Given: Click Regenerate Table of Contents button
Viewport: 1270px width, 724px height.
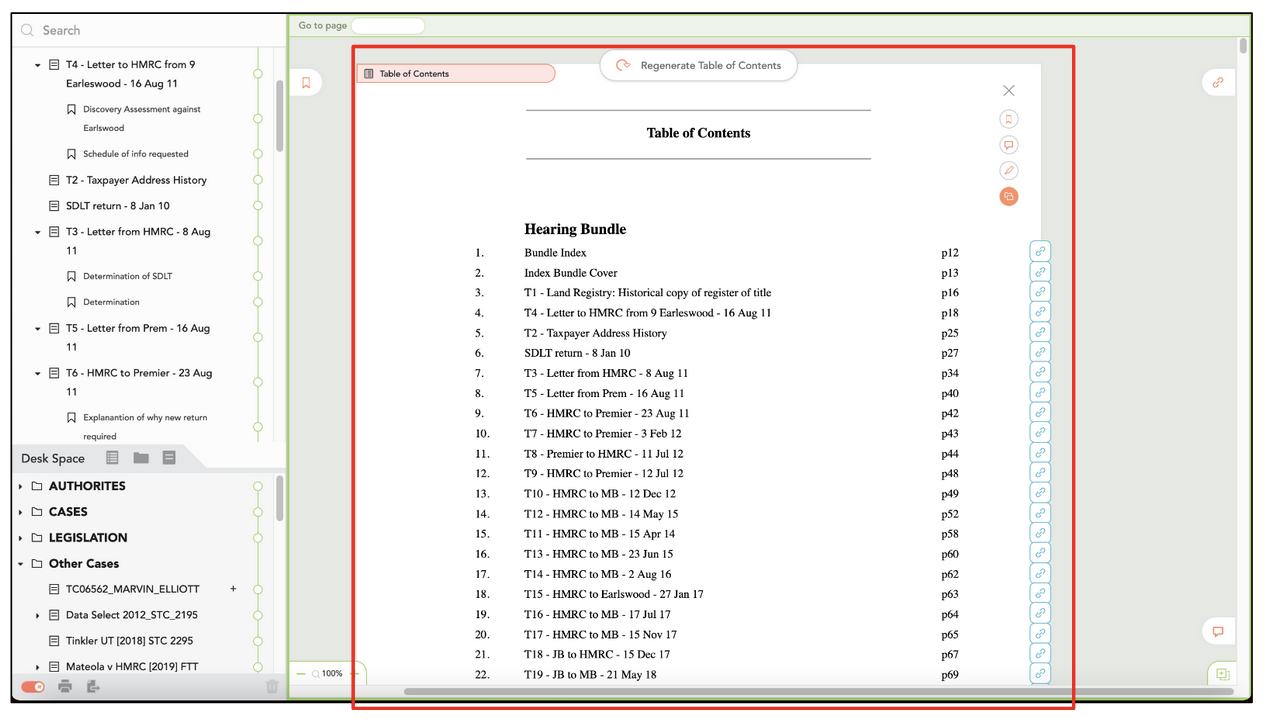Looking at the screenshot, I should tap(699, 65).
